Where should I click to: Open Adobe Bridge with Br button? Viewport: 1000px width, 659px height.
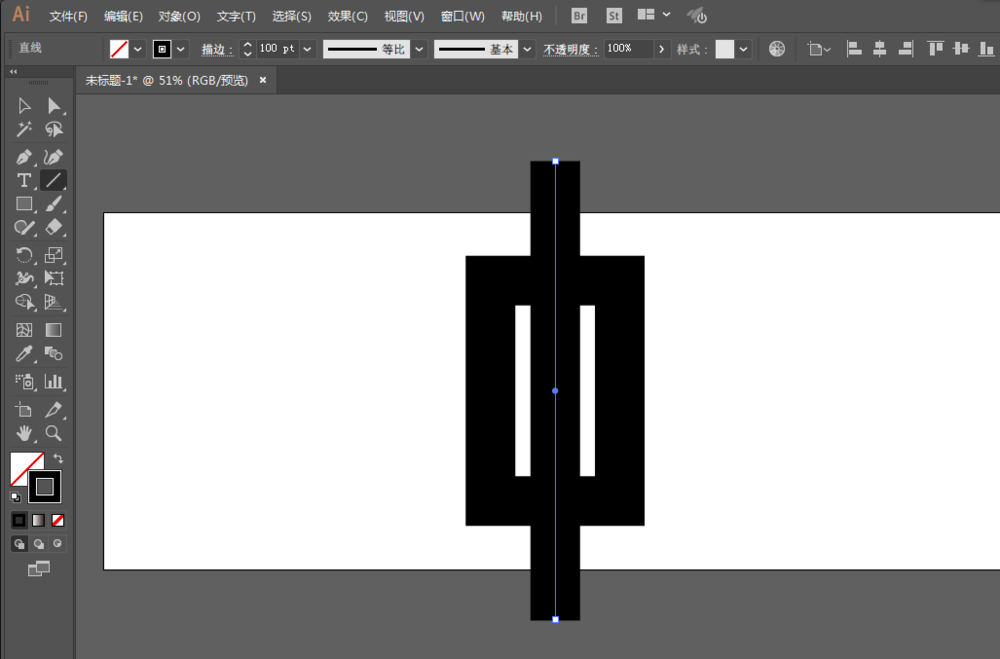click(579, 16)
